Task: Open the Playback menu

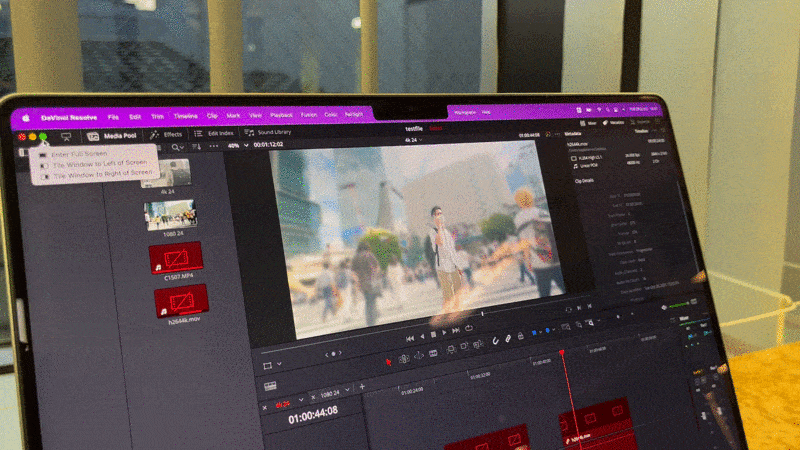Action: point(281,115)
